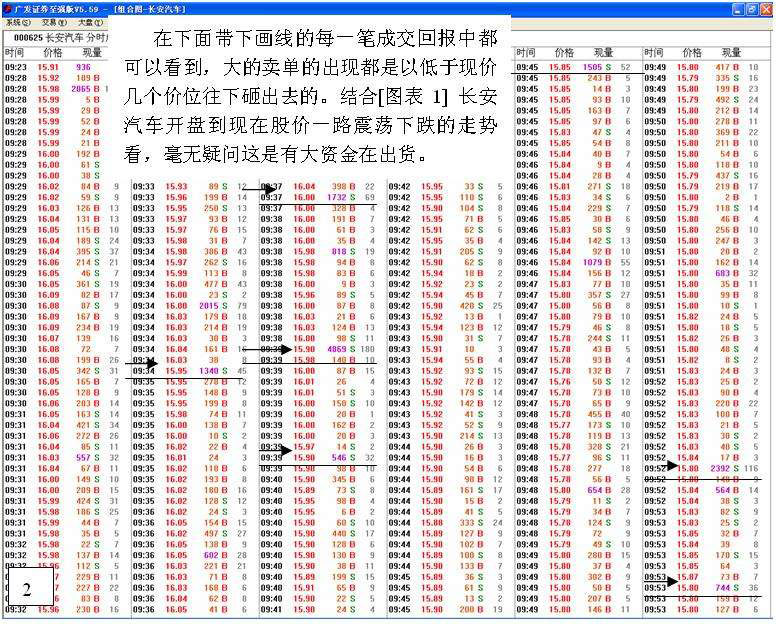Open the 交易 menu
Screen dimensions: 776x625
click(54, 22)
